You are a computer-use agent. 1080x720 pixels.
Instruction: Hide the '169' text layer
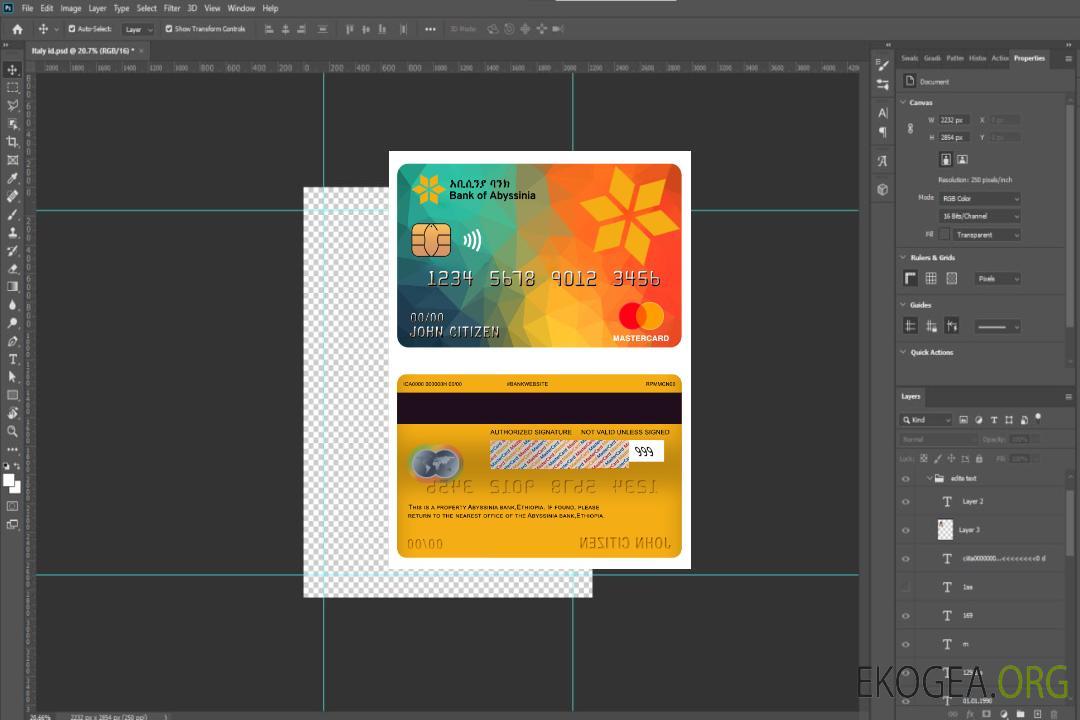[x=906, y=616]
